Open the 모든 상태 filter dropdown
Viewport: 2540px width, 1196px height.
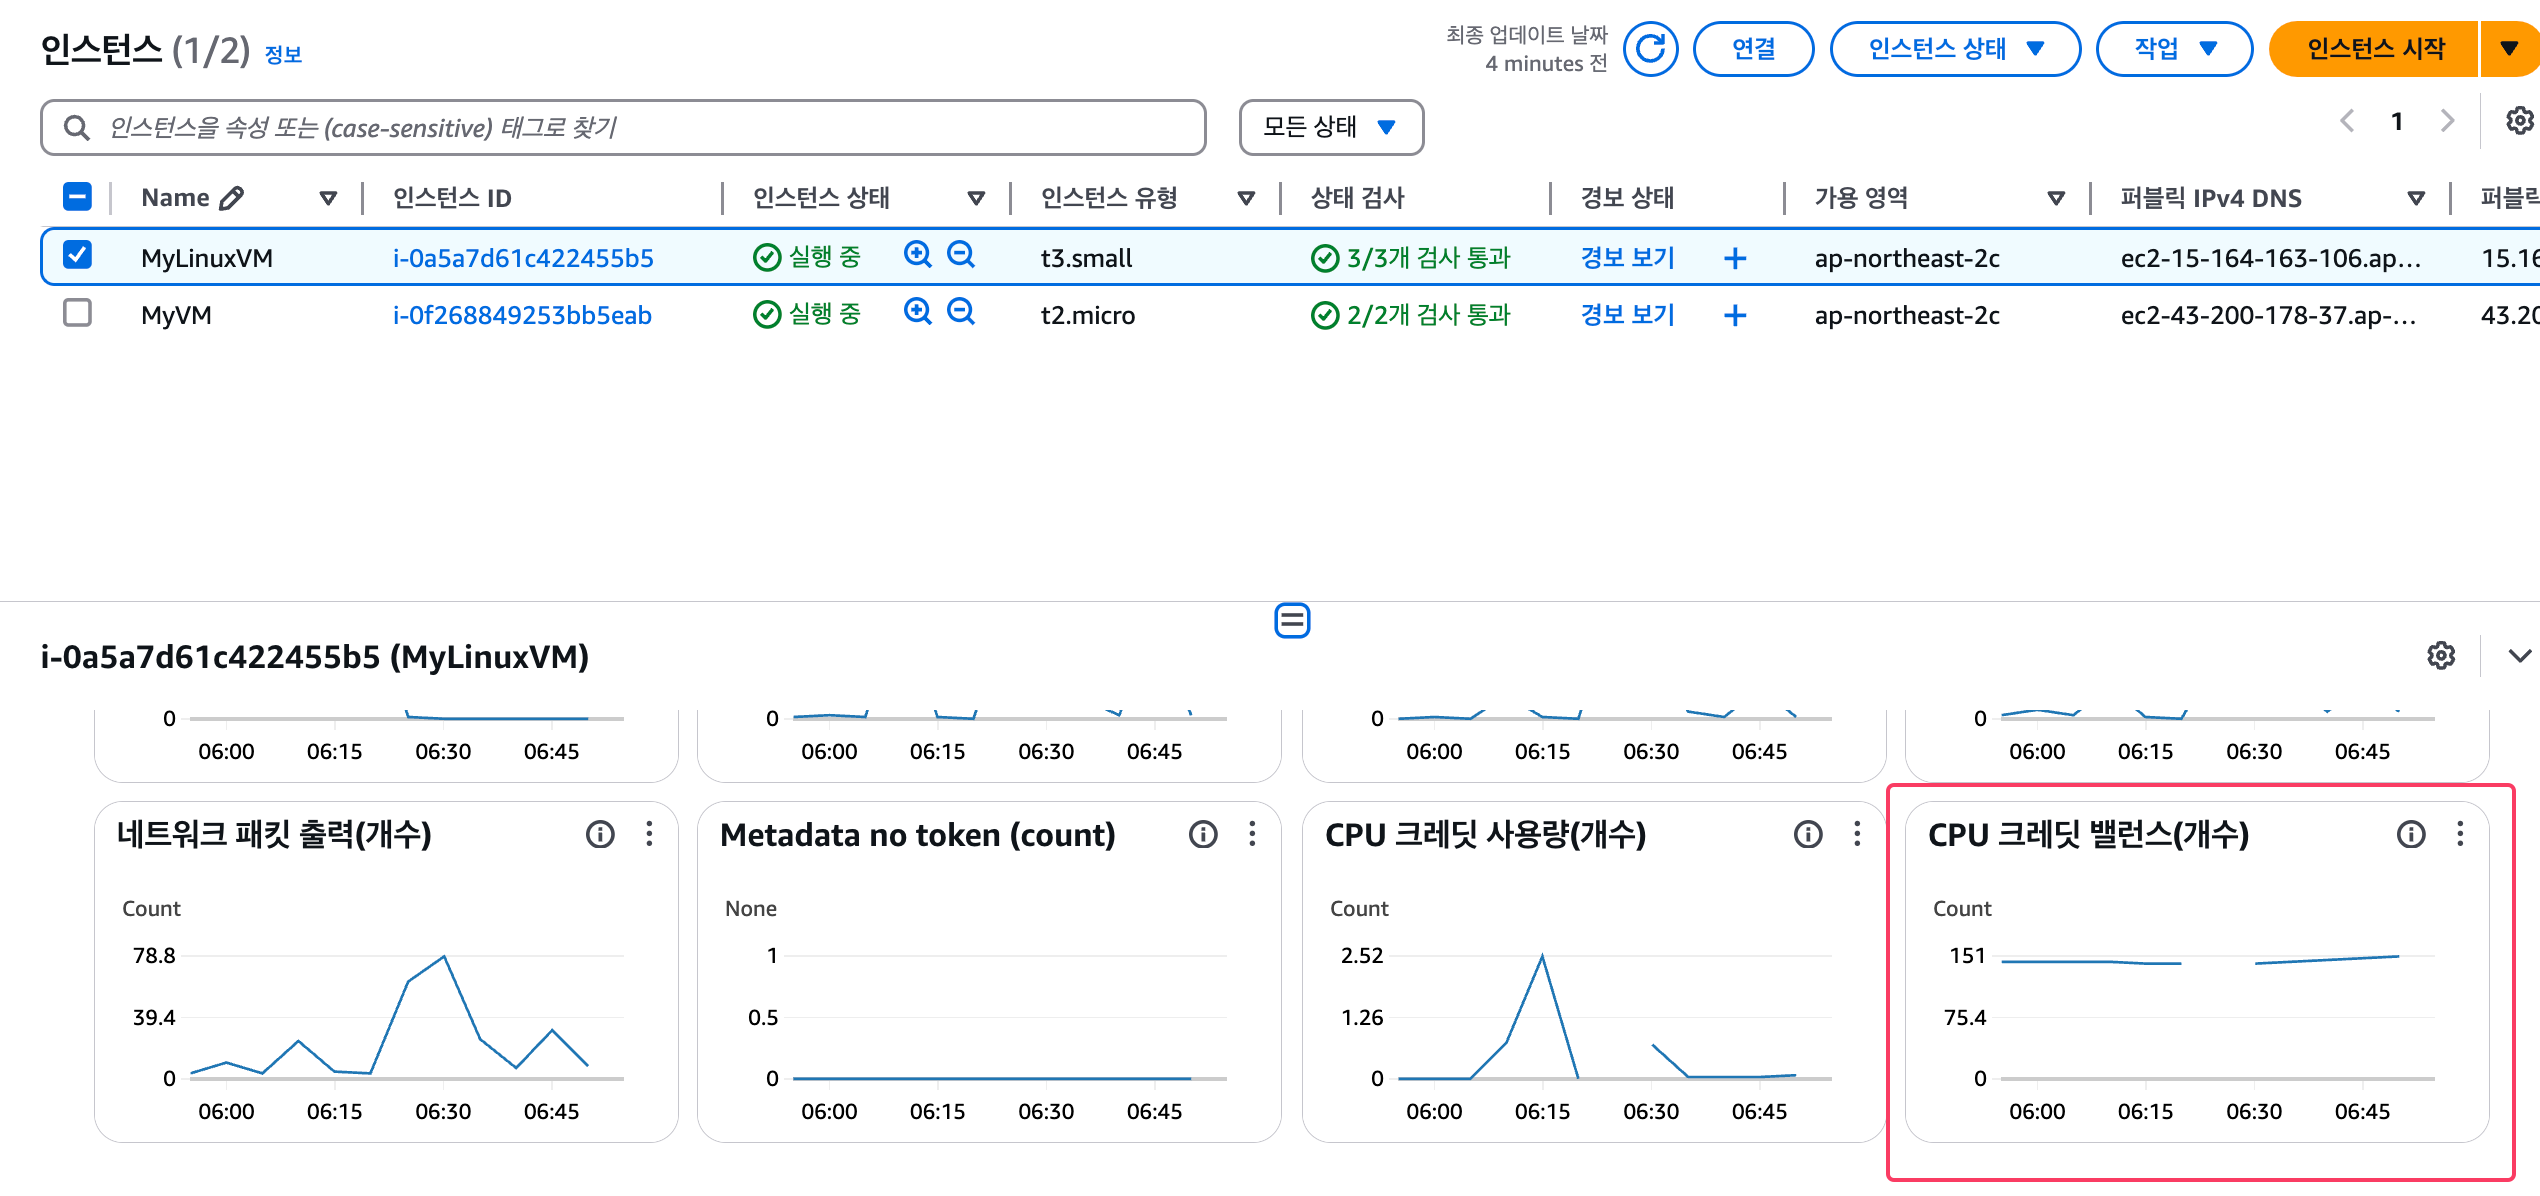1330,127
